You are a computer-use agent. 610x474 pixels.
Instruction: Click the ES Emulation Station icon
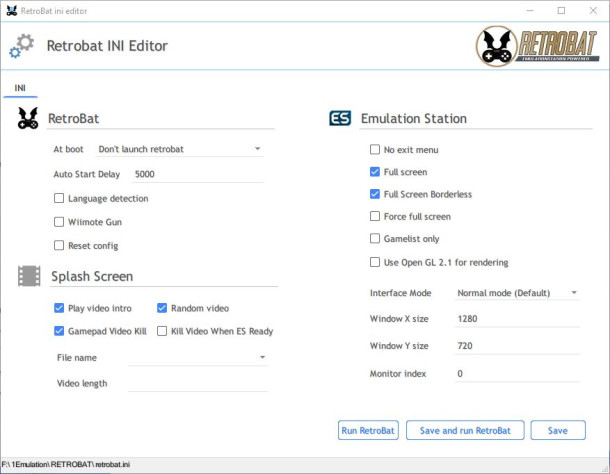tap(340, 118)
